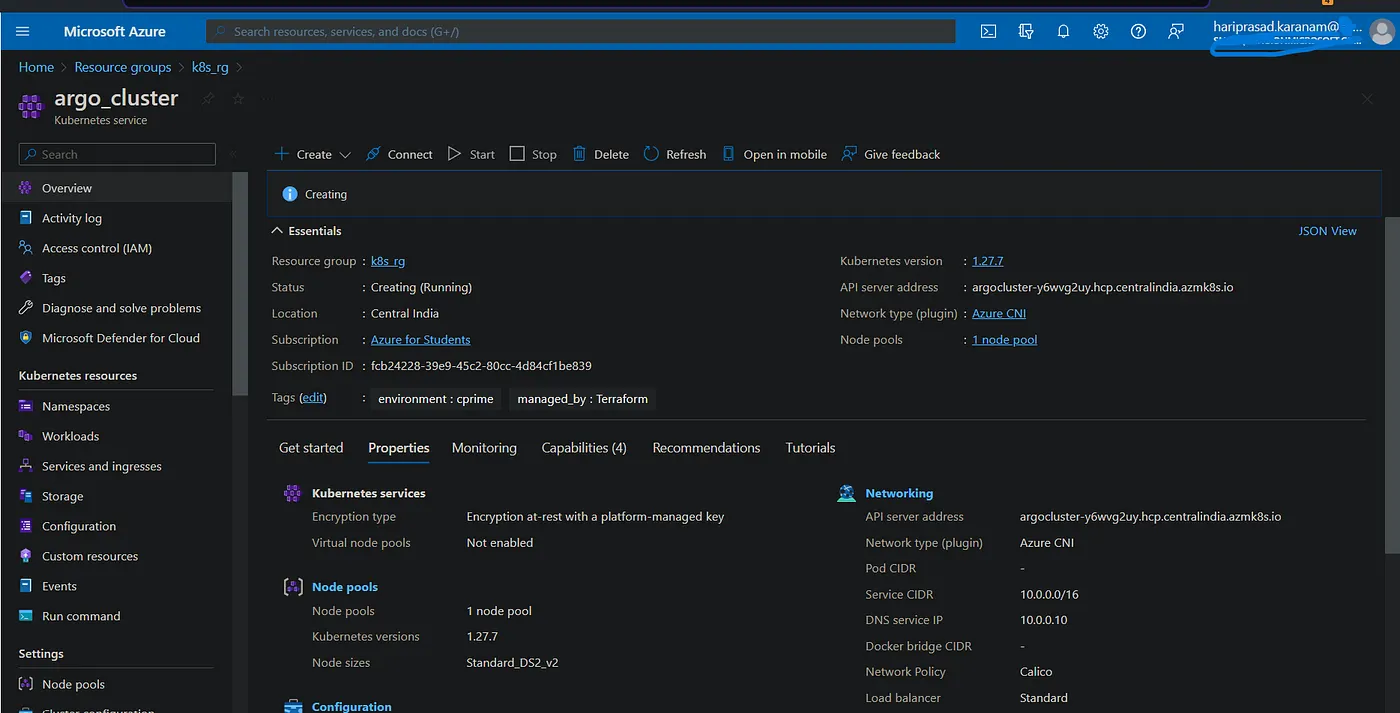Click in the sidebar Search box
This screenshot has height=713, width=1400.
[x=117, y=154]
